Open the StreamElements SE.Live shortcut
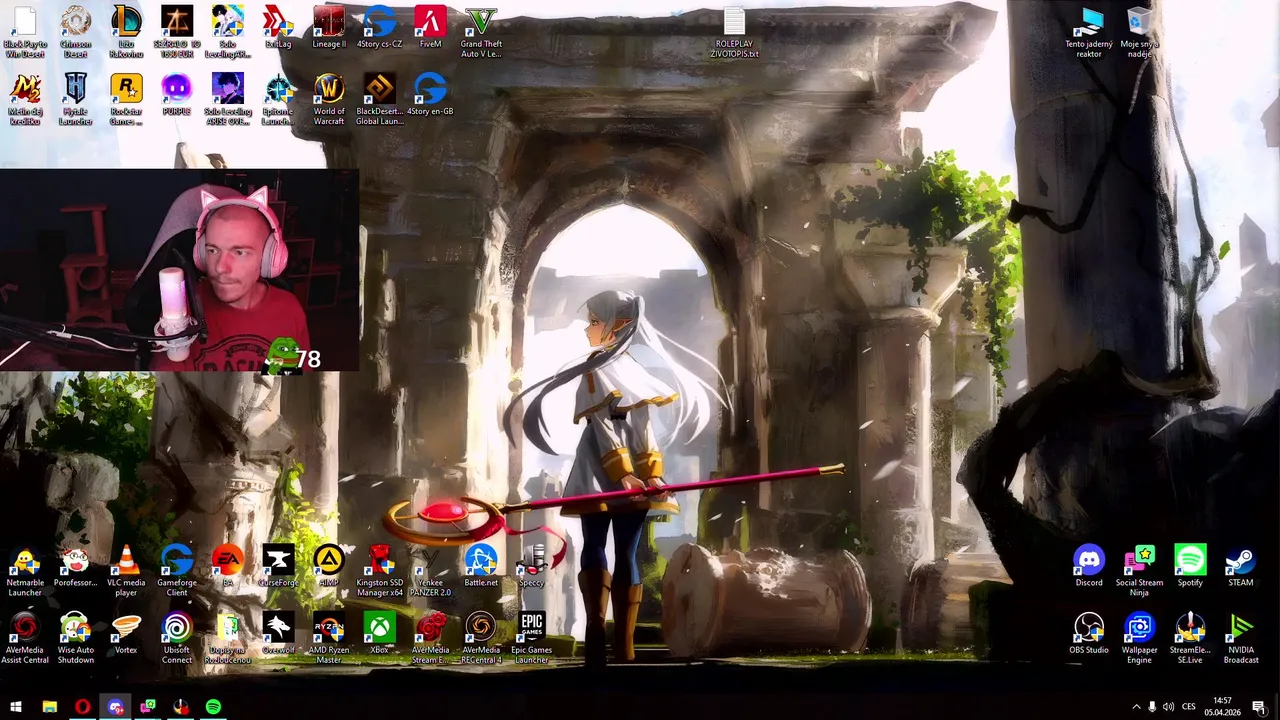Viewport: 1280px width, 720px height. 1190,638
